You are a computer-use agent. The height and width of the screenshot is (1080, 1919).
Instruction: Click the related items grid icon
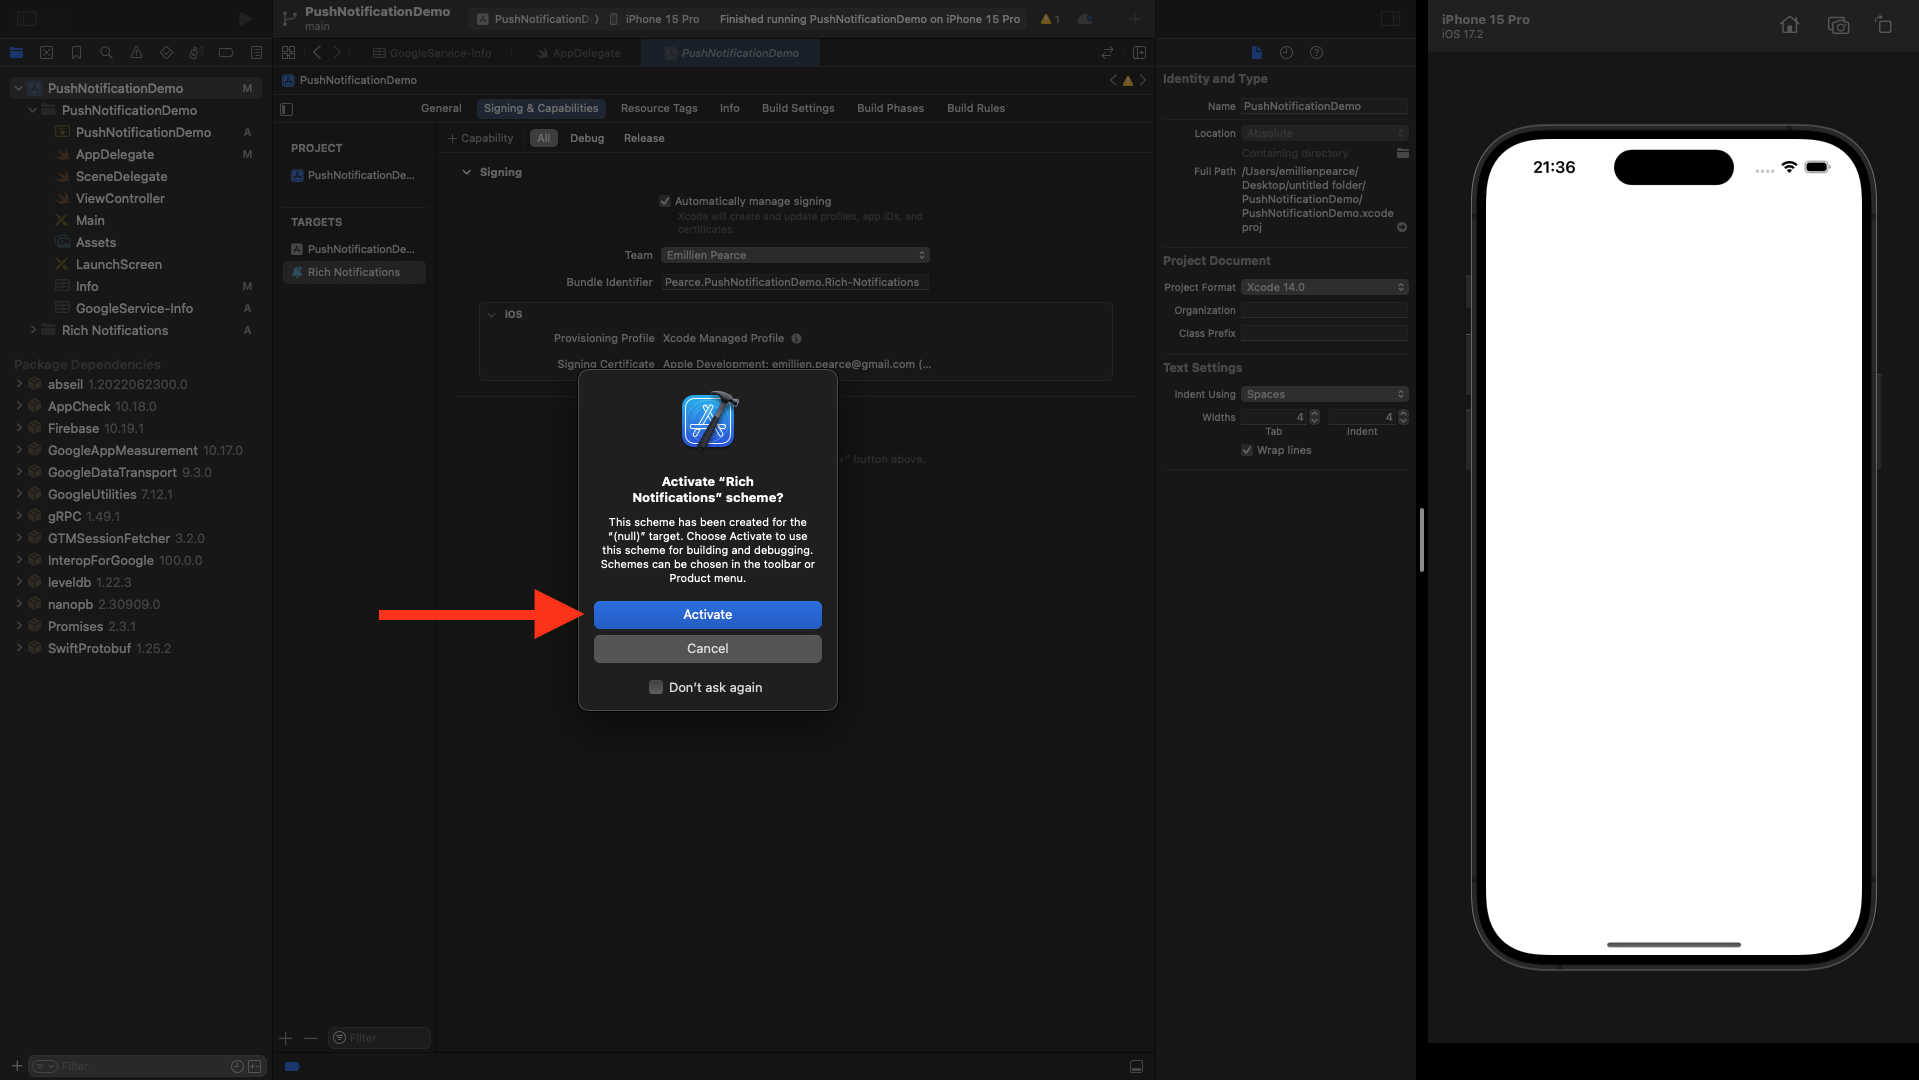(288, 53)
